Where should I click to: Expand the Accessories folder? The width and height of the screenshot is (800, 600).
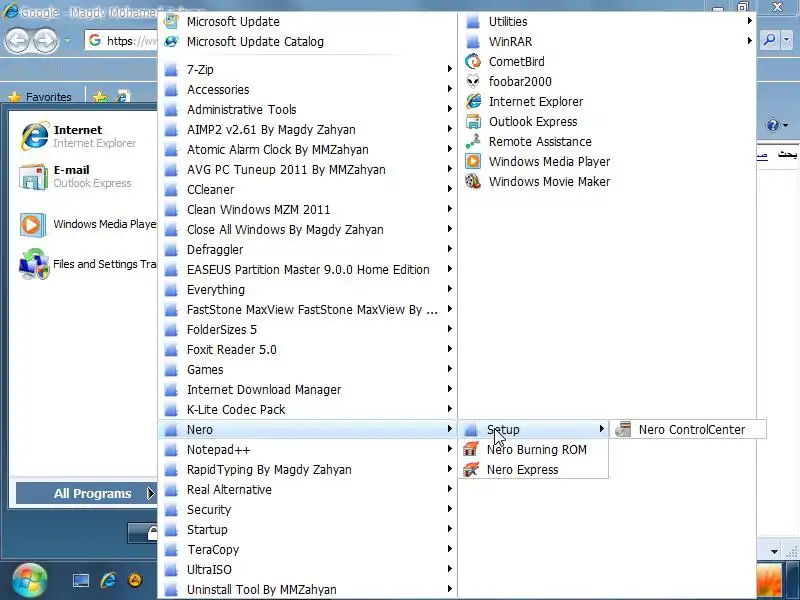tap(308, 89)
